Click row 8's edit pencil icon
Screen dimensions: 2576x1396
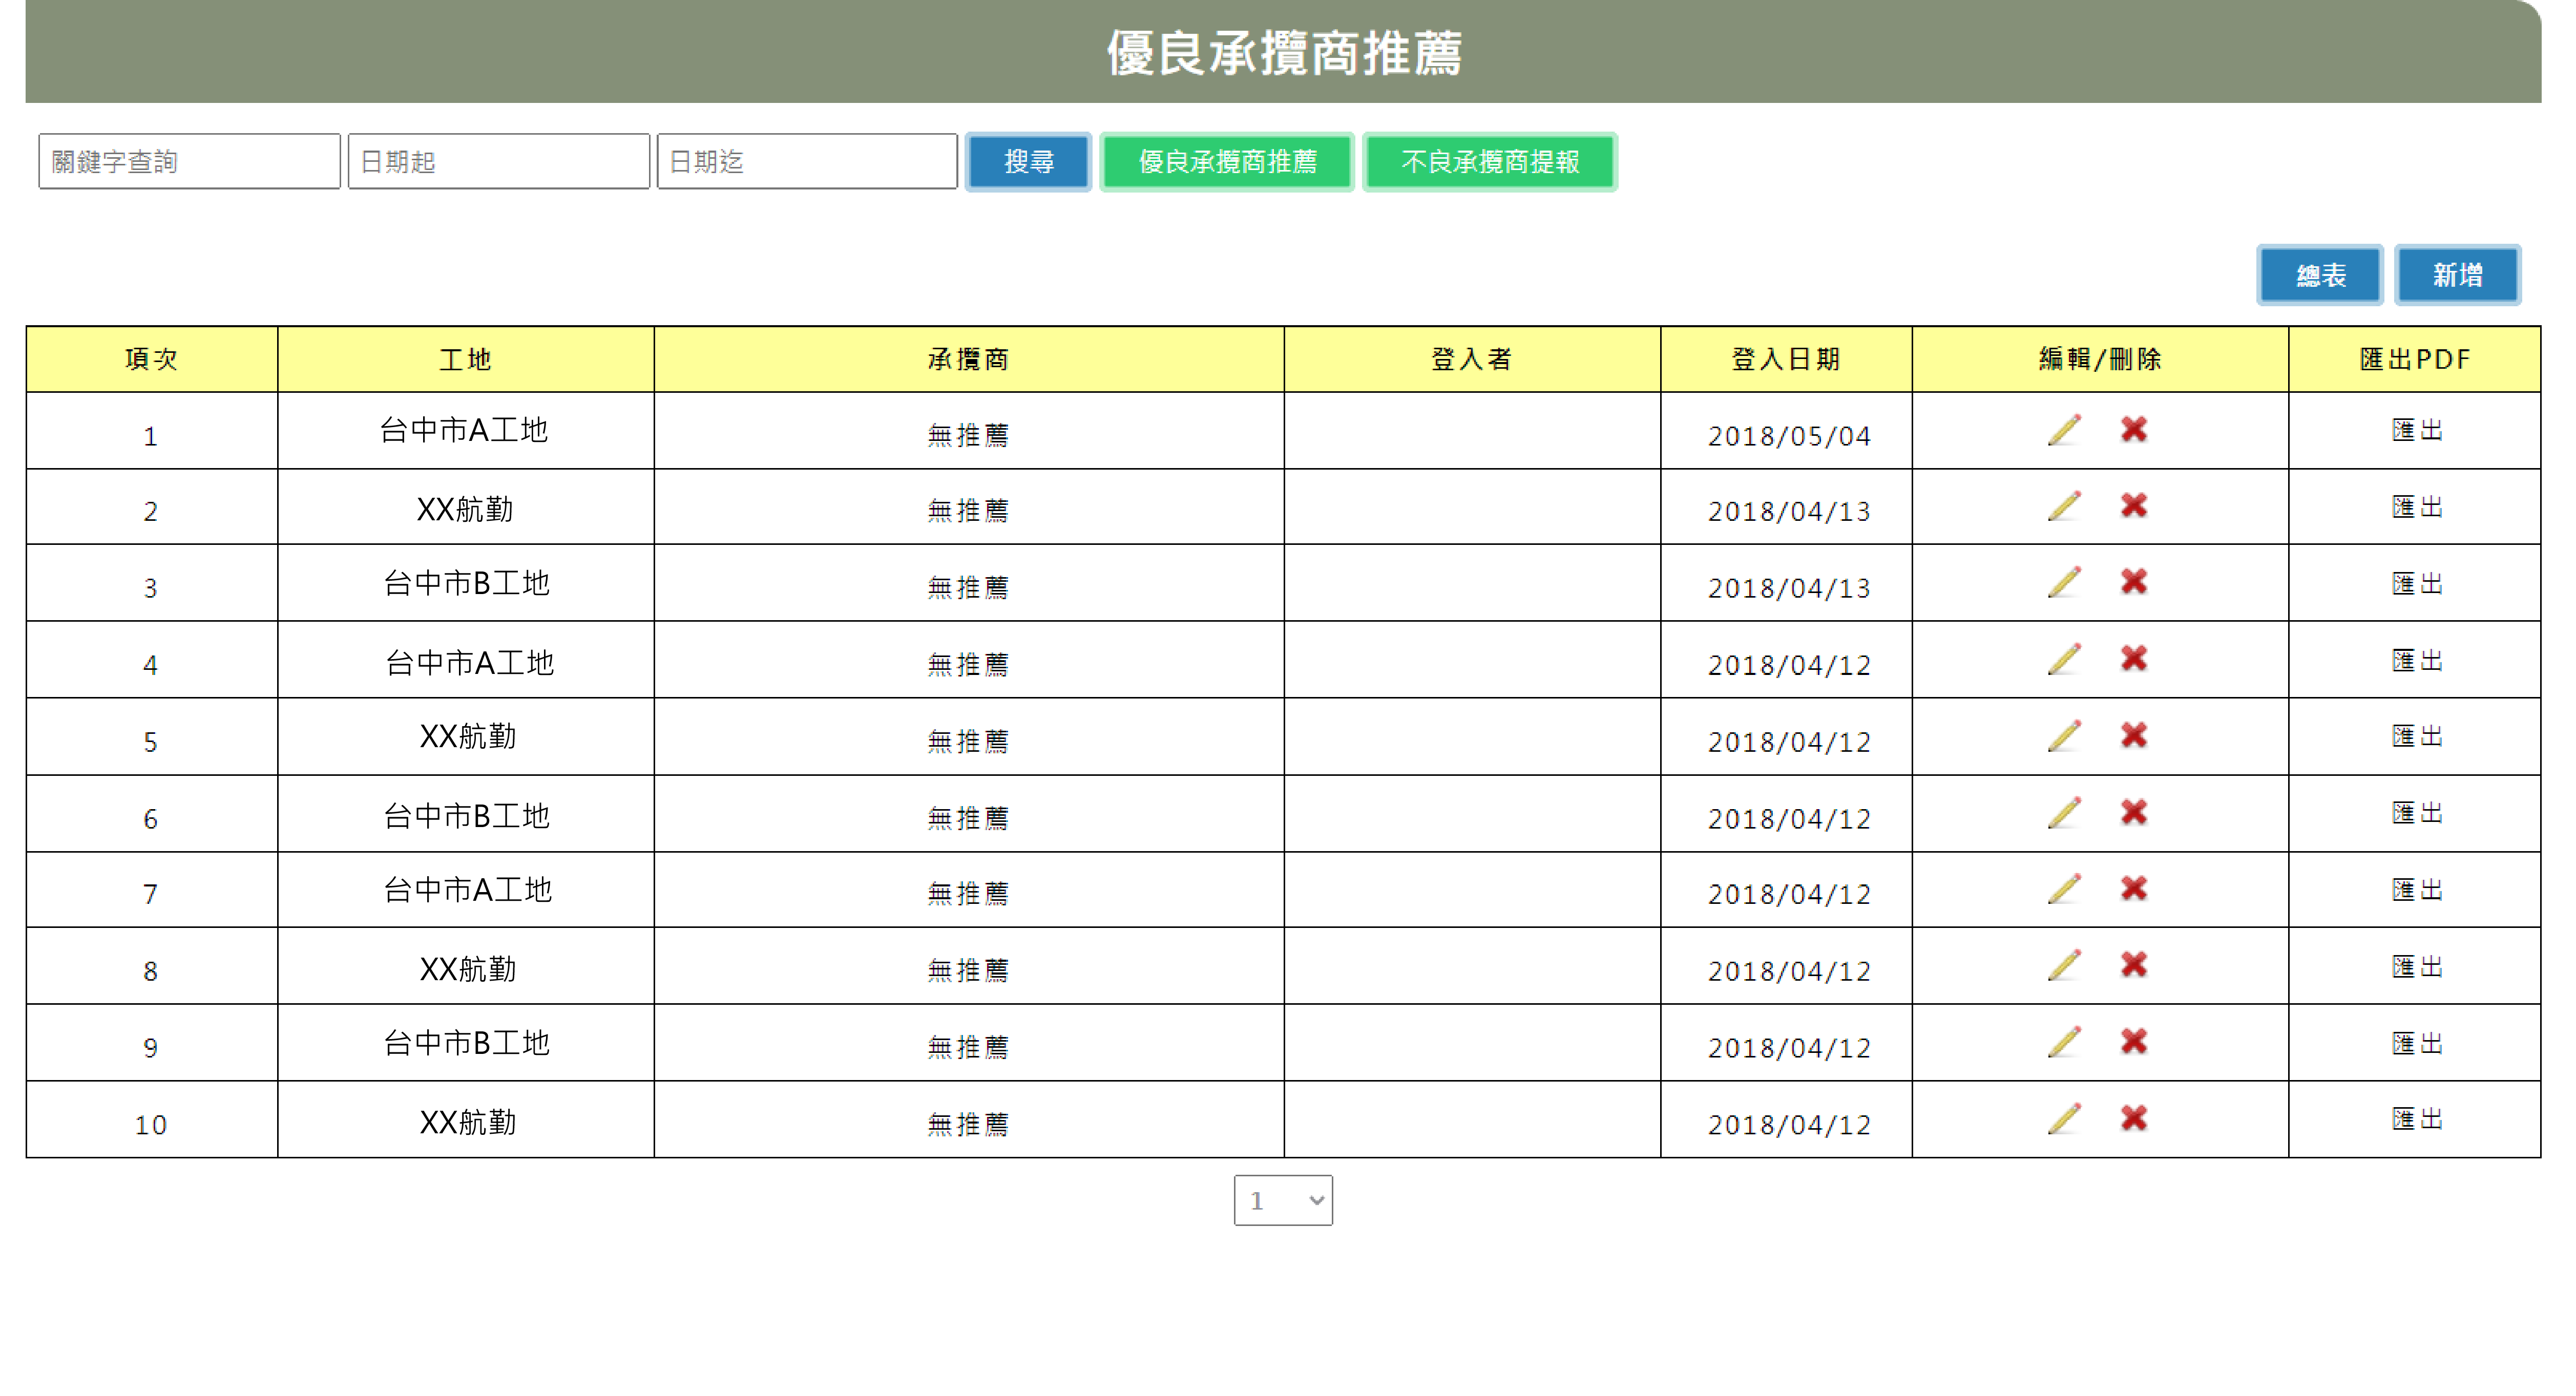(x=2064, y=965)
